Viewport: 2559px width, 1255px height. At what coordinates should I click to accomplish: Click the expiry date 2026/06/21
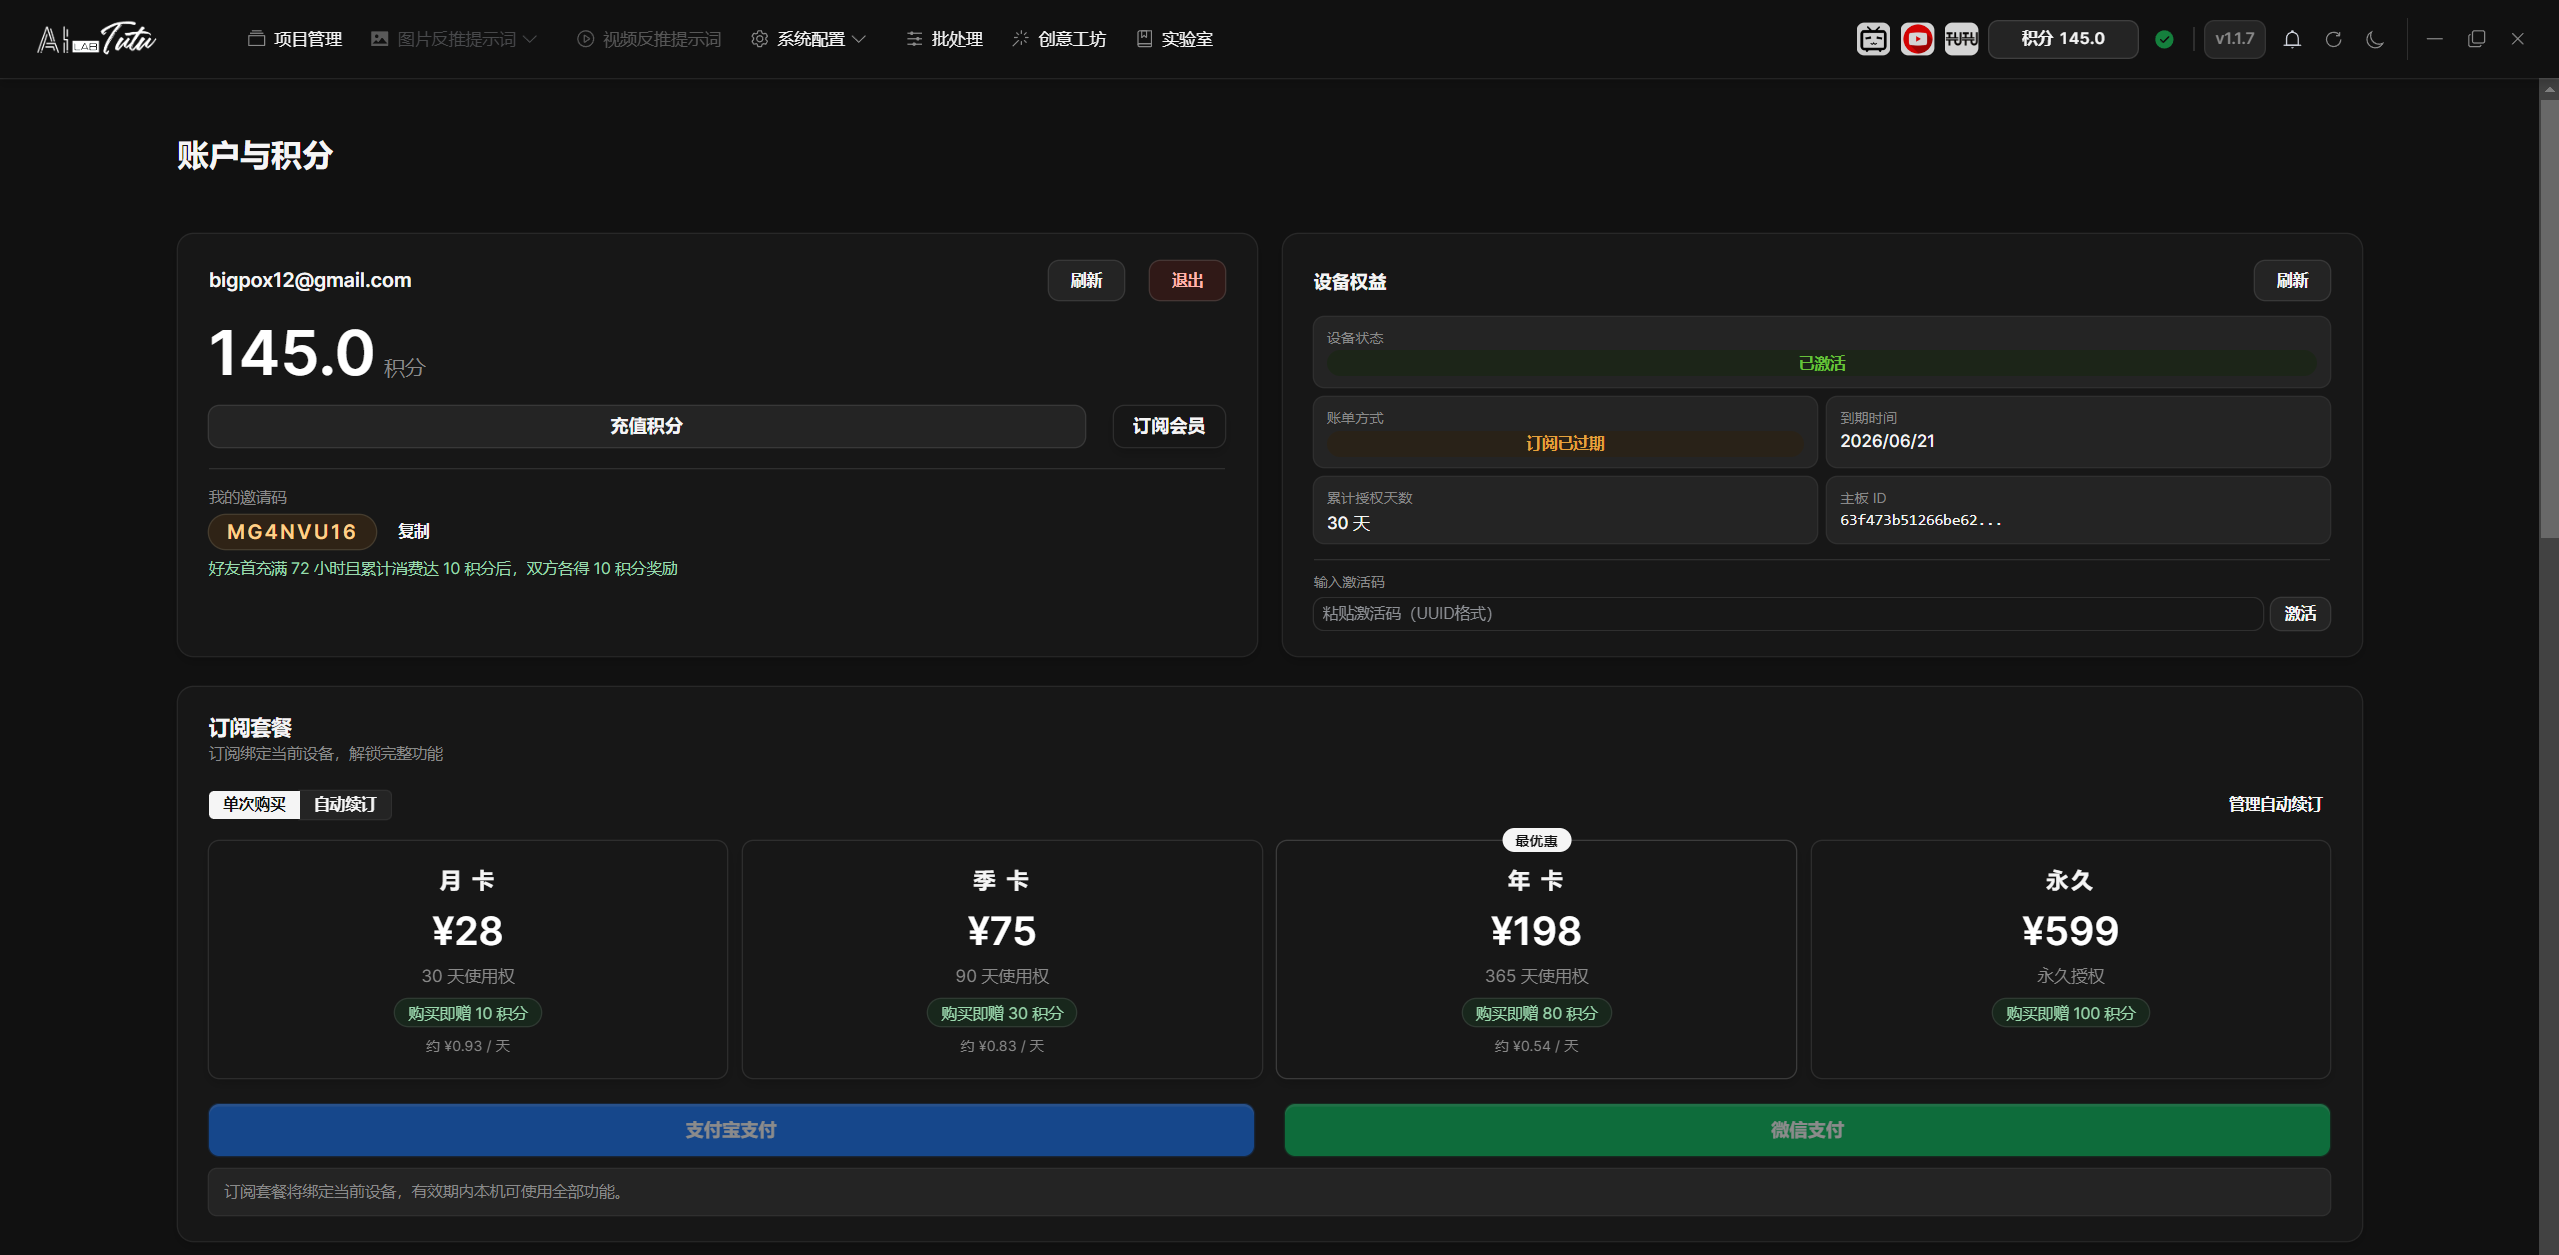tap(1887, 441)
